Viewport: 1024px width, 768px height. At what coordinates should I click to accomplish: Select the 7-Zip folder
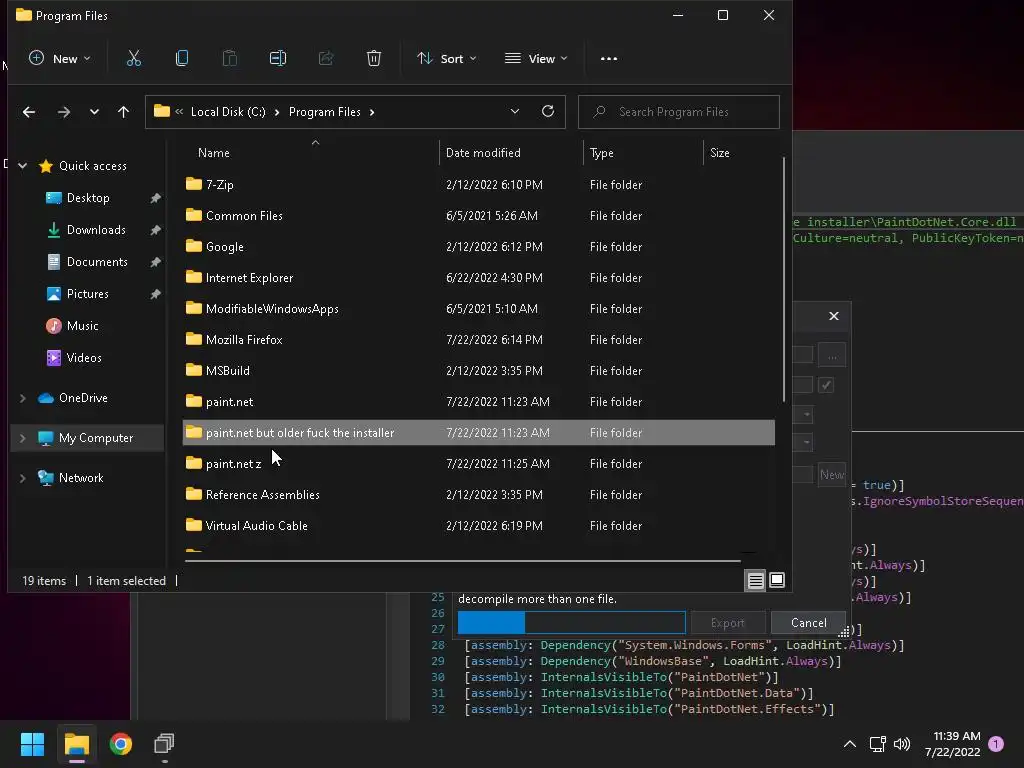[479, 185]
